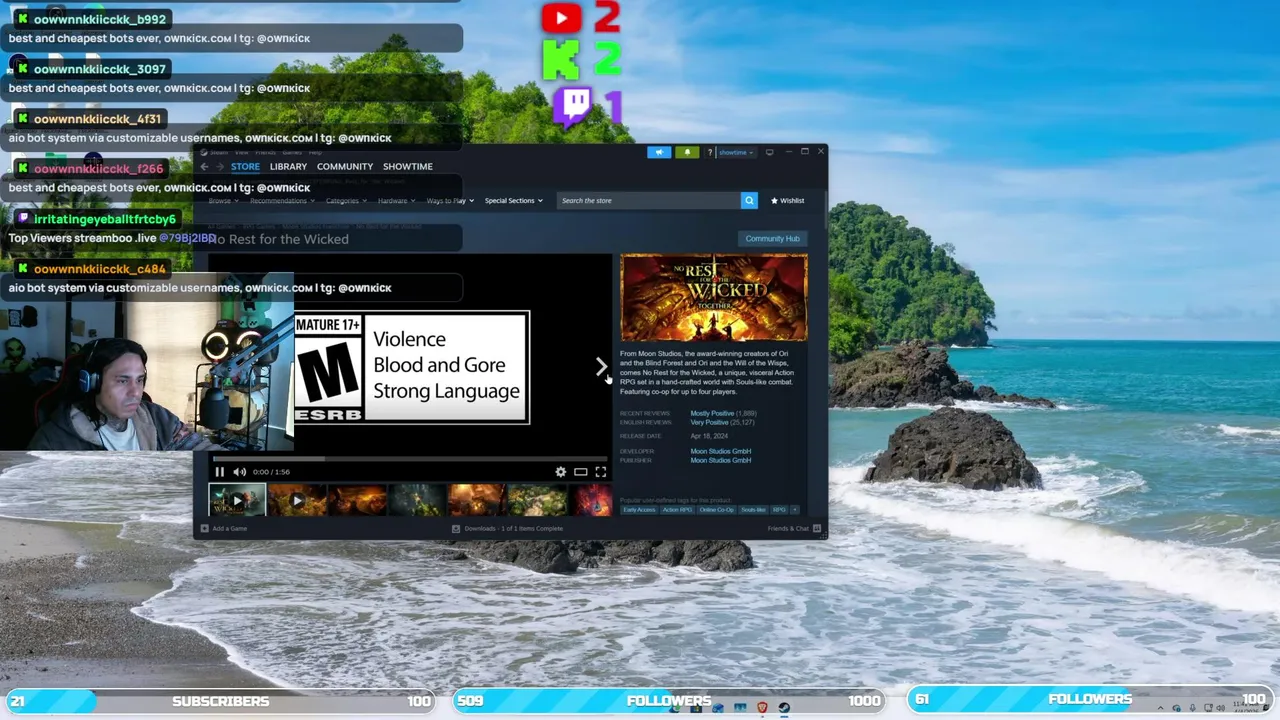This screenshot has width=1280, height=720.
Task: Click the Steam back navigation arrow
Action: pyautogui.click(x=204, y=166)
